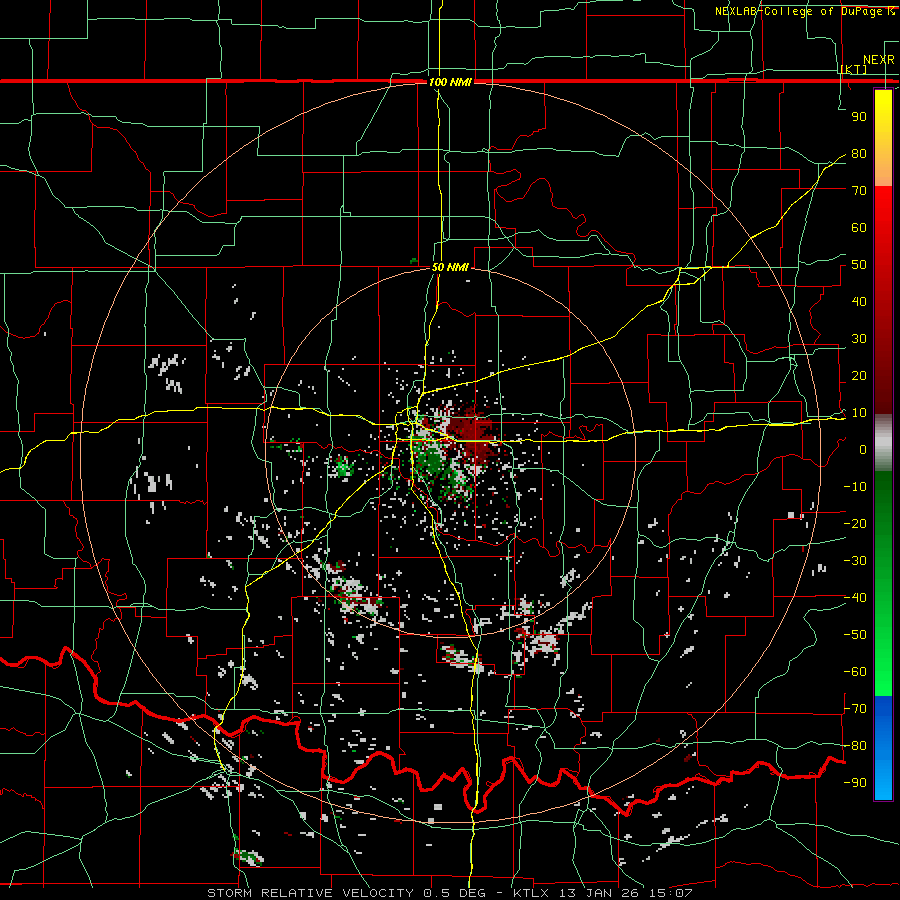
Task: Click the positive 60 scale value
Action: tap(859, 228)
